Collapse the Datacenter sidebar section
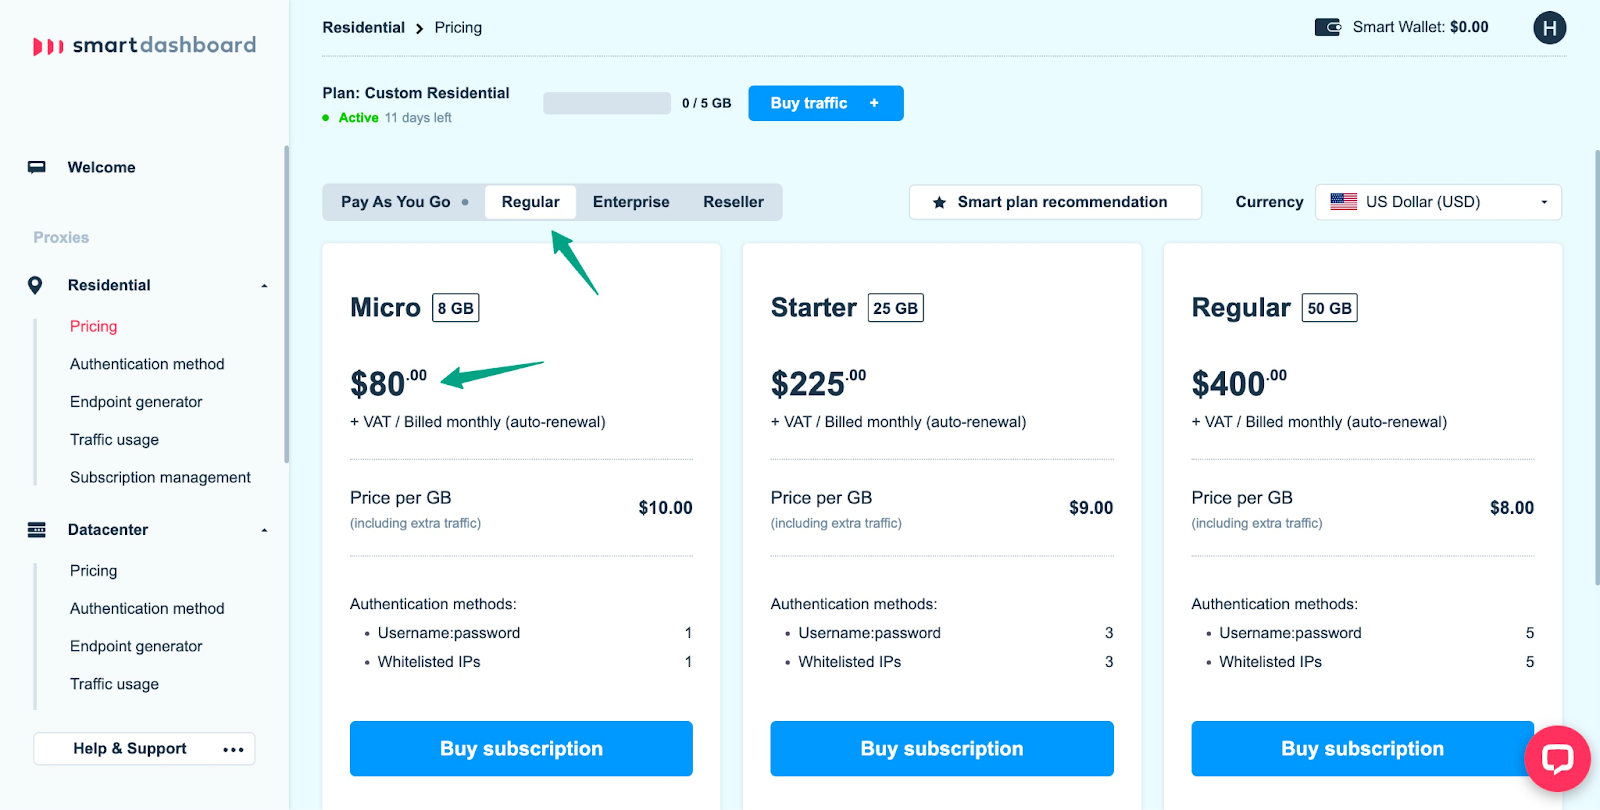 click(x=264, y=530)
